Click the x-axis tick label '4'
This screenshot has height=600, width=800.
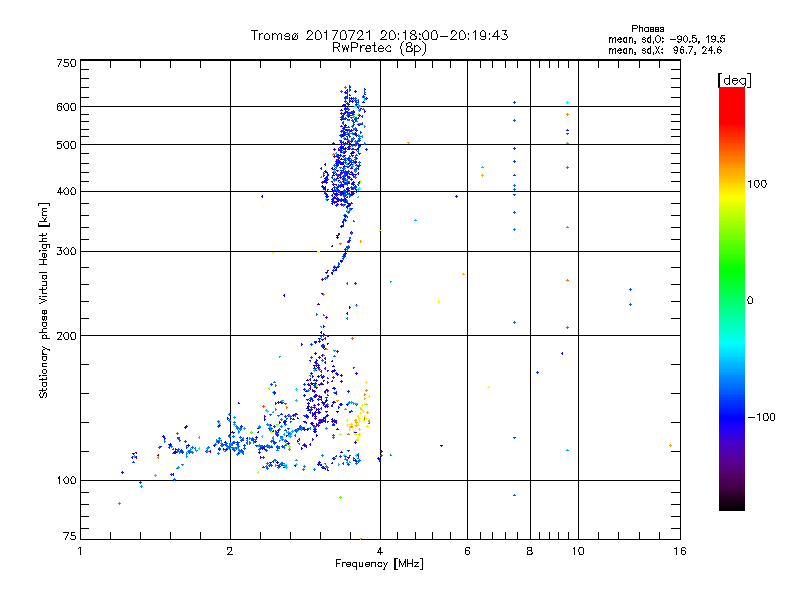(x=380, y=551)
